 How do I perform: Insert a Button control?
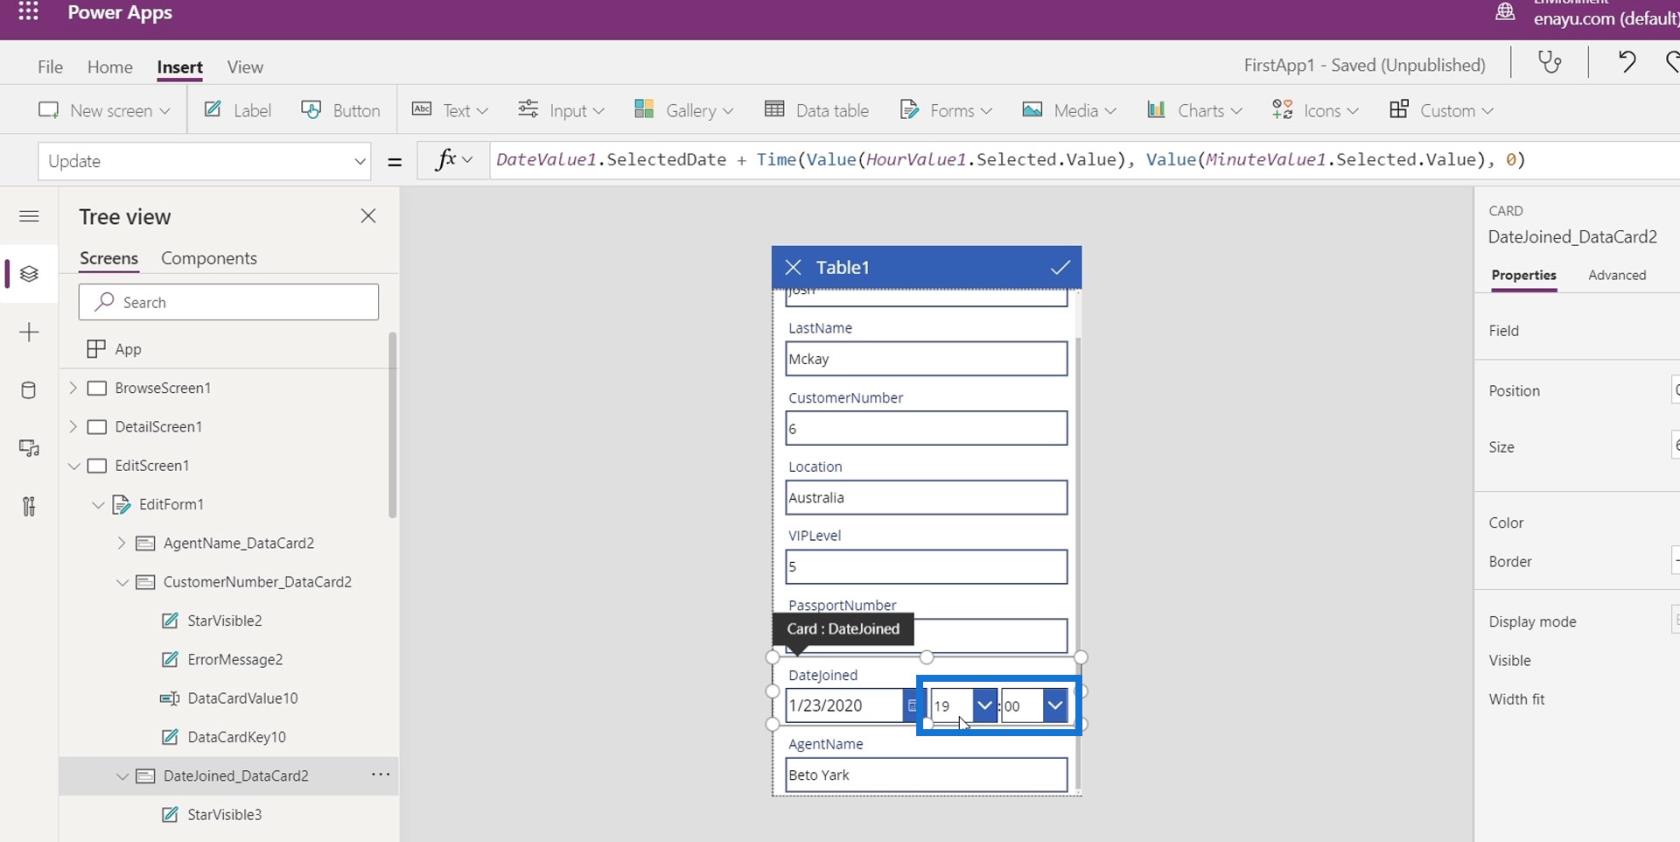coord(341,110)
